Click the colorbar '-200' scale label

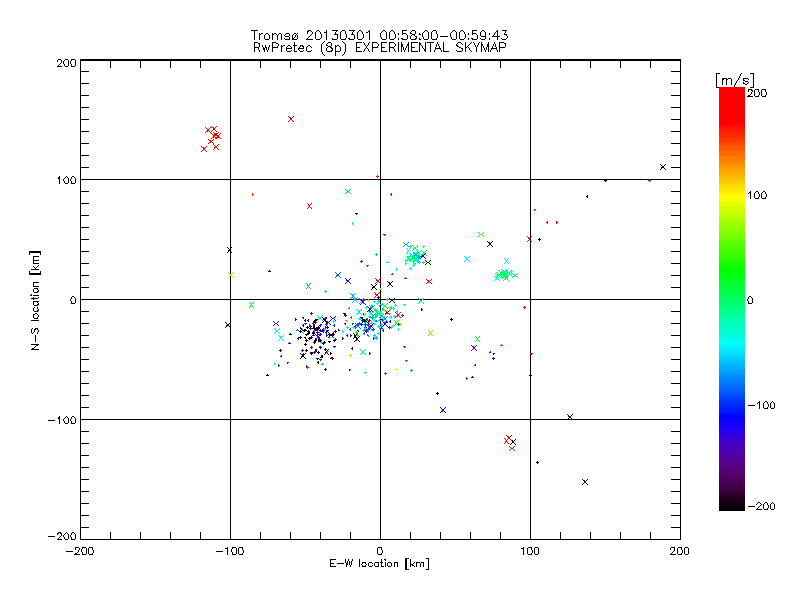[x=762, y=506]
